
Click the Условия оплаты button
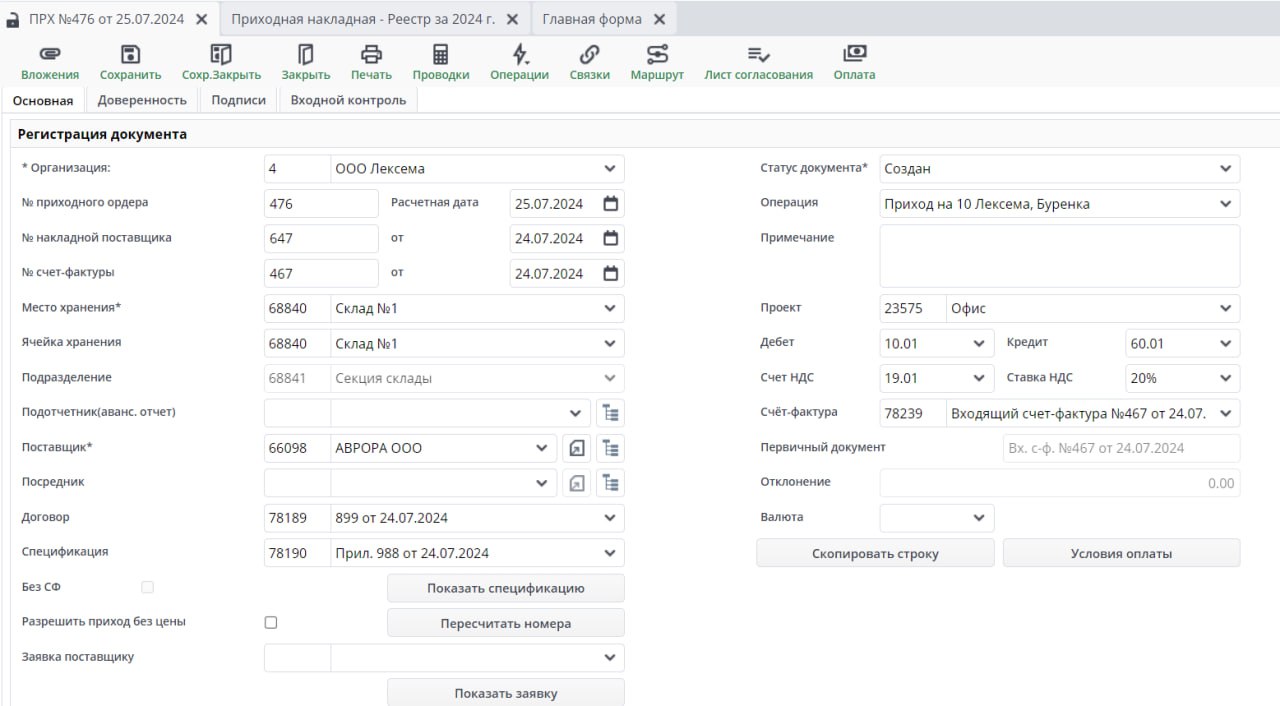click(1121, 553)
